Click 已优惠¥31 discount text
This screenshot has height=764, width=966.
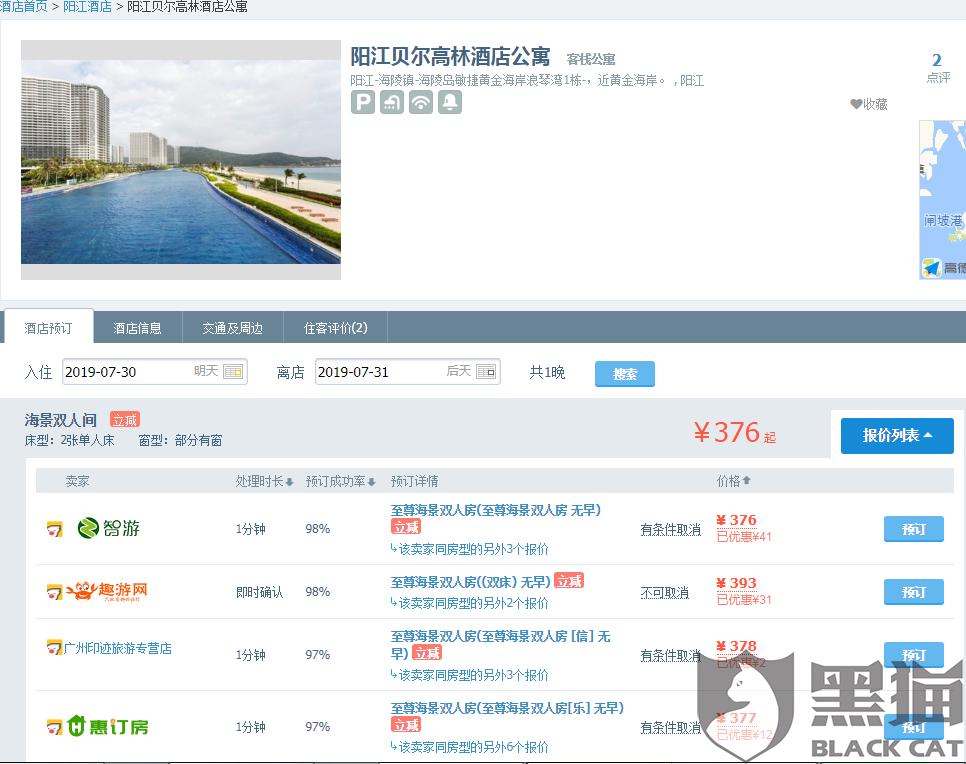[744, 599]
